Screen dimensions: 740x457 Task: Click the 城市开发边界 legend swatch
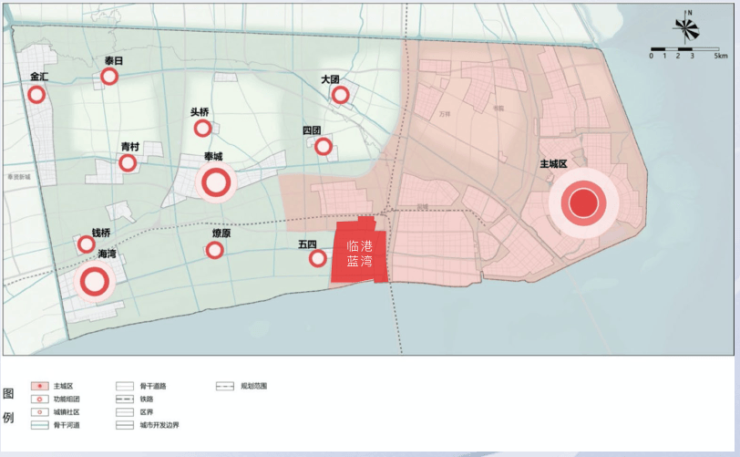pos(125,425)
